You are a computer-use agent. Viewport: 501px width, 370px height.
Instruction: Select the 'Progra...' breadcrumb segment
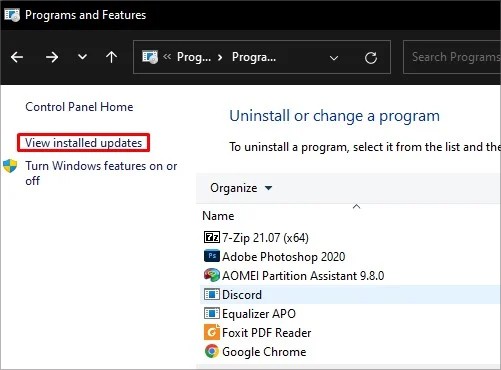point(254,57)
